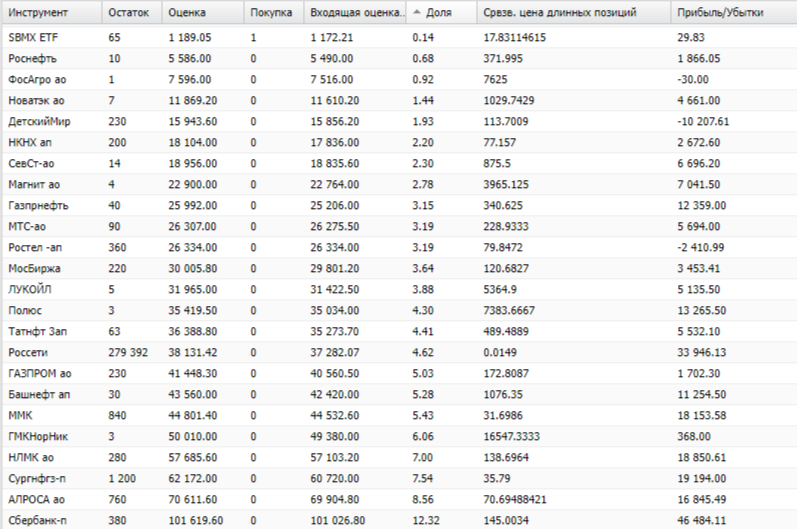Select the Сургнфгз-п instrument
The image size is (797, 529).
point(37,479)
